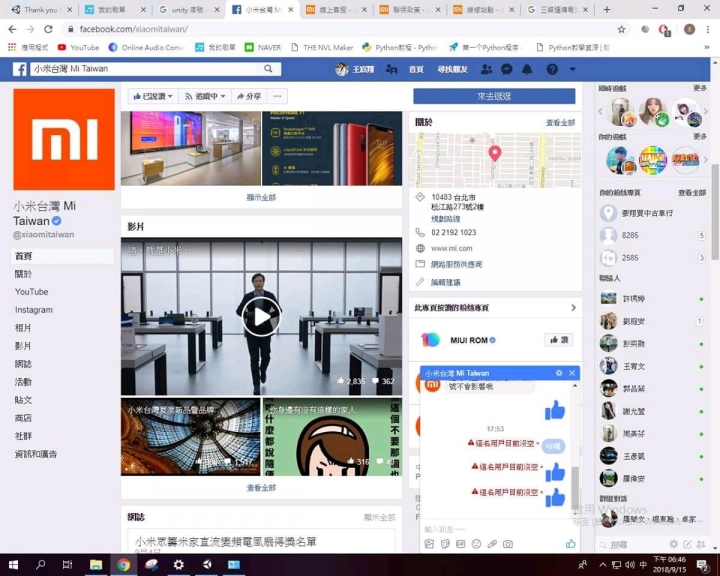The height and width of the screenshot is (576, 720).
Task: Select Instagram in left page menu
Action: click(x=34, y=310)
